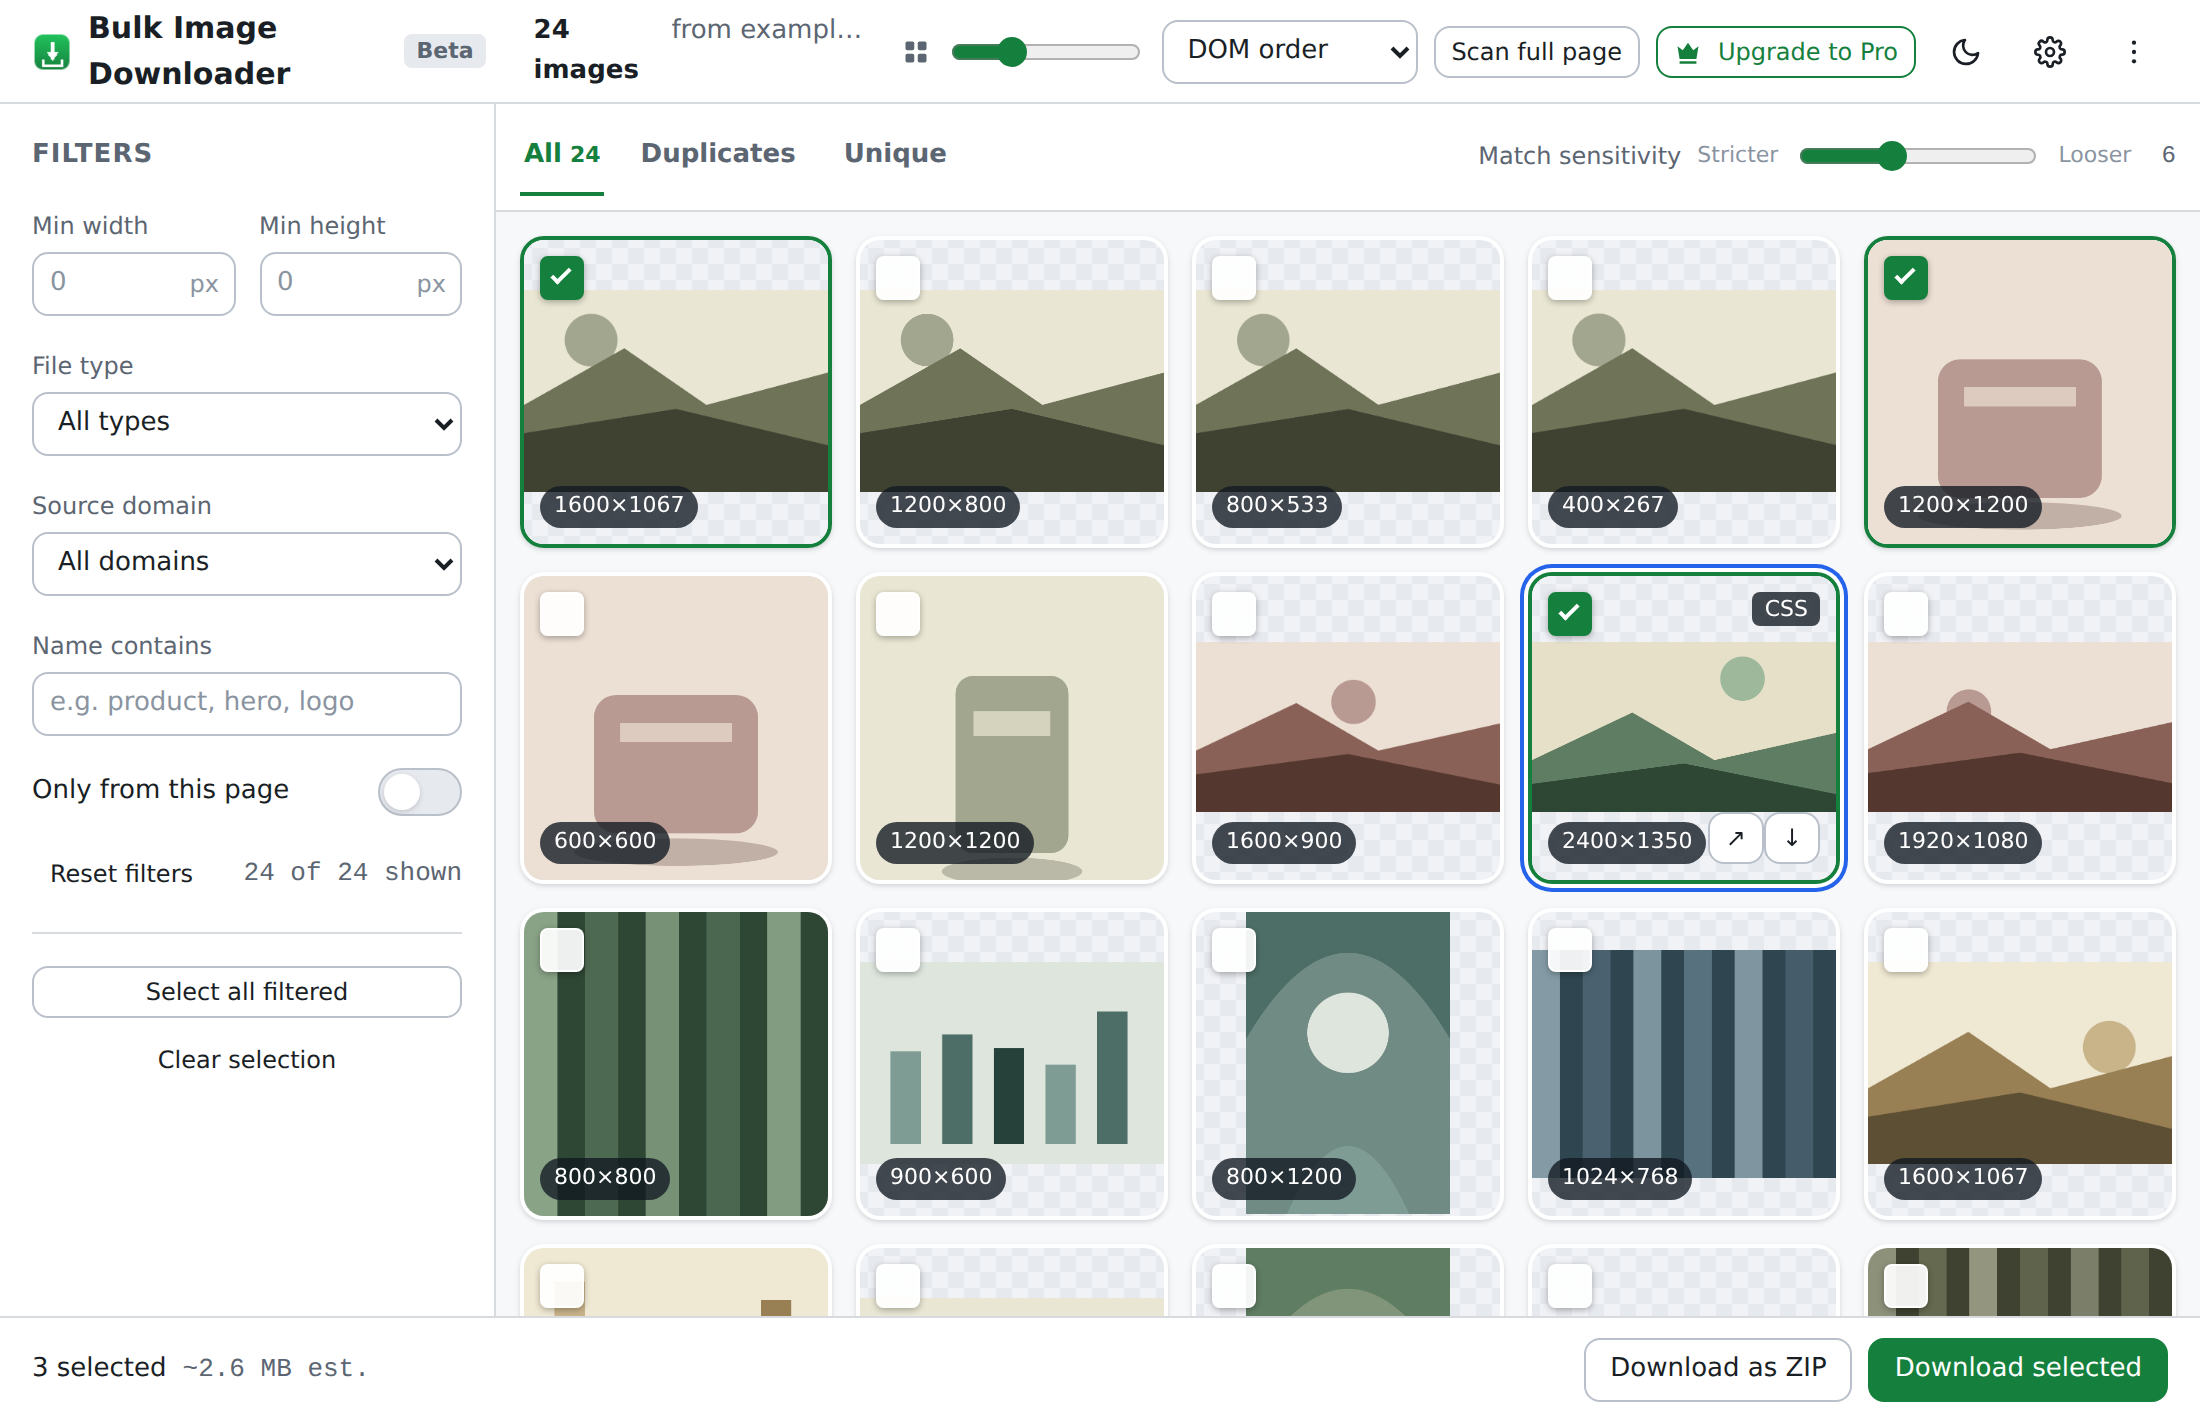Screen dimensions: 2200x1420
Task: Click Clear selection
Action: click(x=247, y=1060)
